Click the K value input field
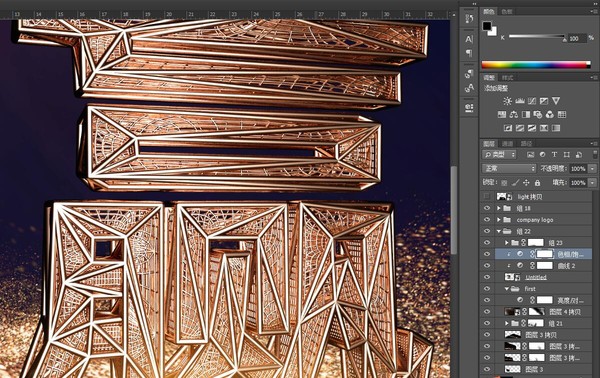The image size is (600, 378). (577, 38)
